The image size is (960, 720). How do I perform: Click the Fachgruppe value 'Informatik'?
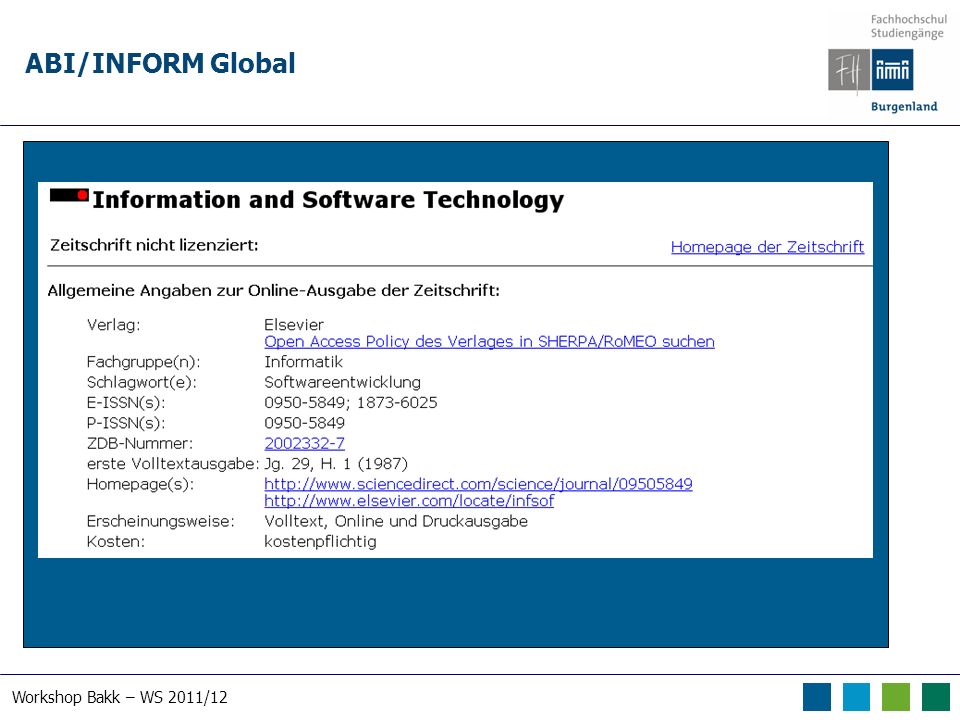[x=303, y=362]
